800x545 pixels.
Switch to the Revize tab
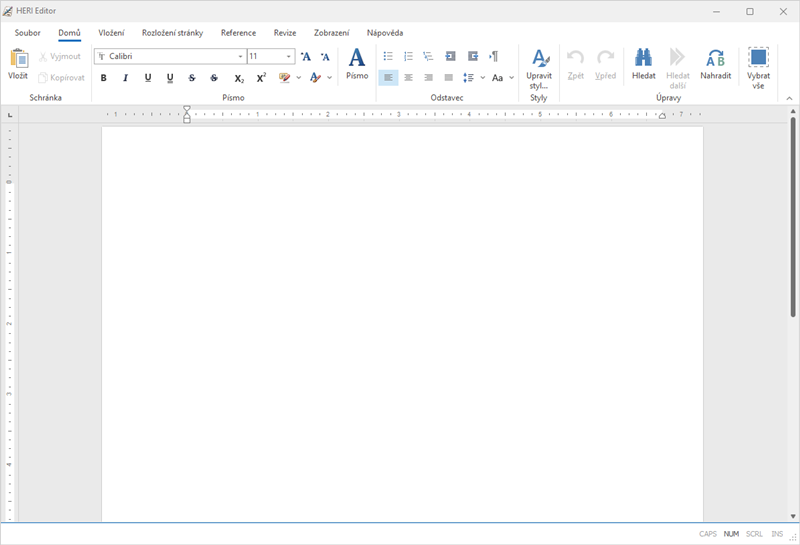285,33
